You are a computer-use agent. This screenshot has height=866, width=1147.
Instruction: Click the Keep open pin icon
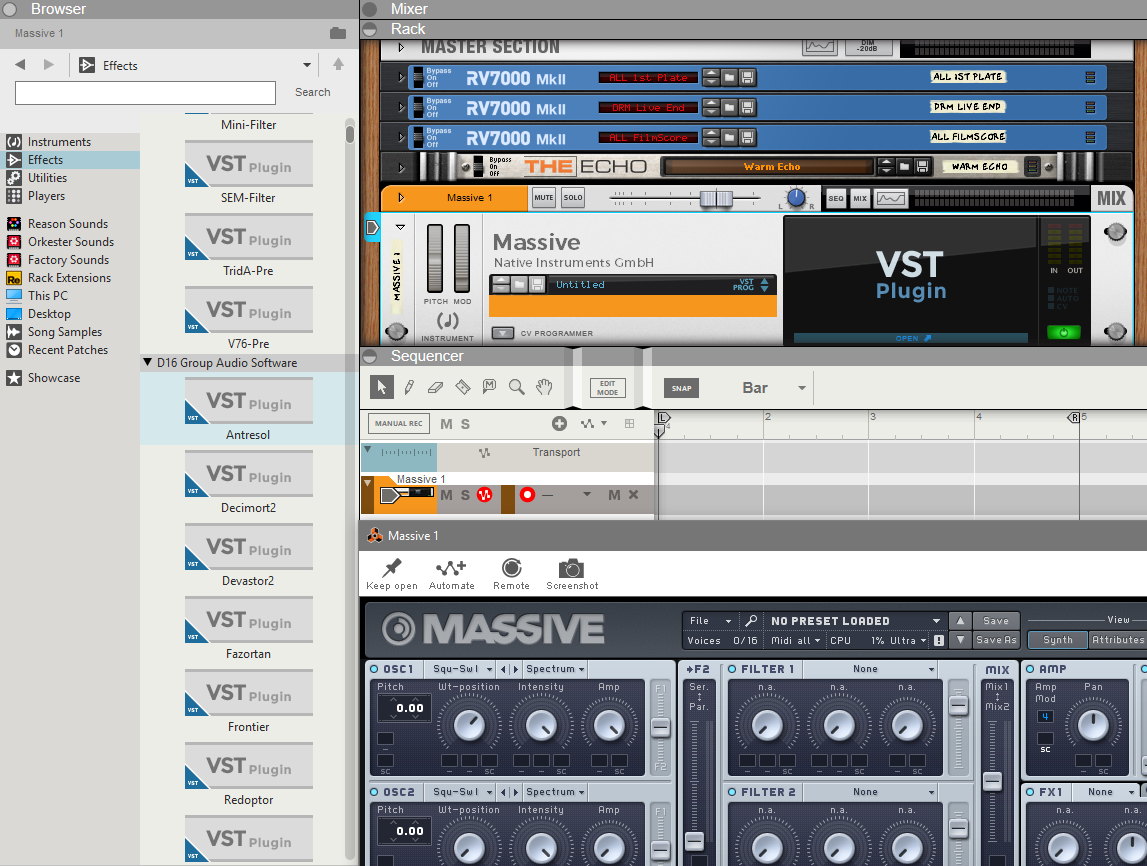[x=392, y=569]
